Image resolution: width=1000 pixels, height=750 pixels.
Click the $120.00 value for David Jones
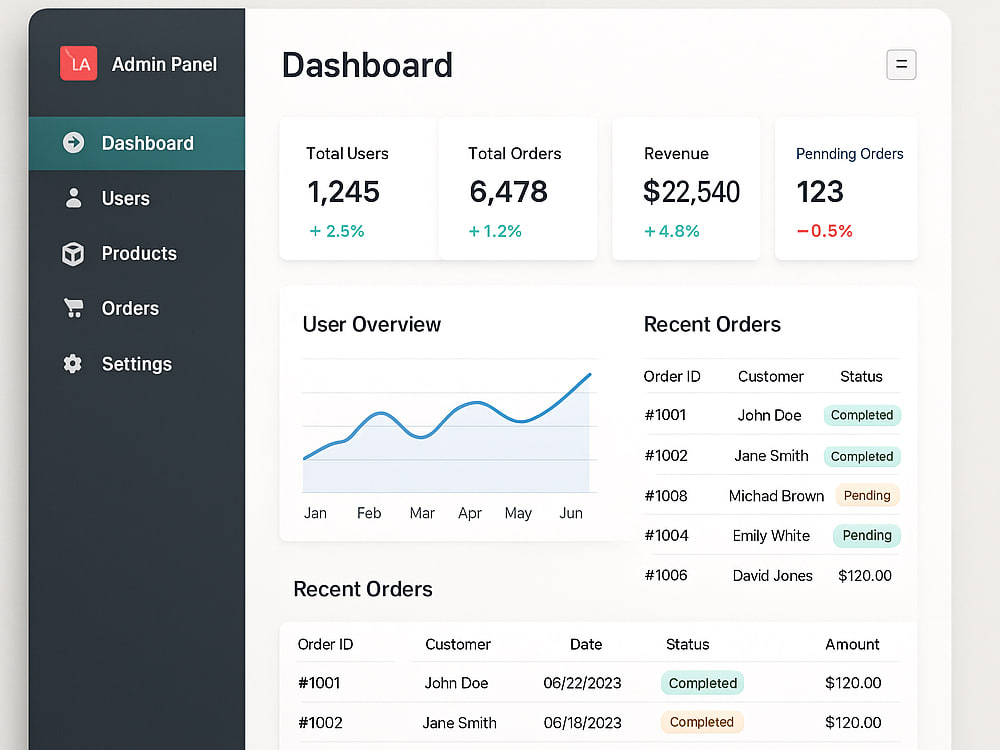(x=865, y=576)
